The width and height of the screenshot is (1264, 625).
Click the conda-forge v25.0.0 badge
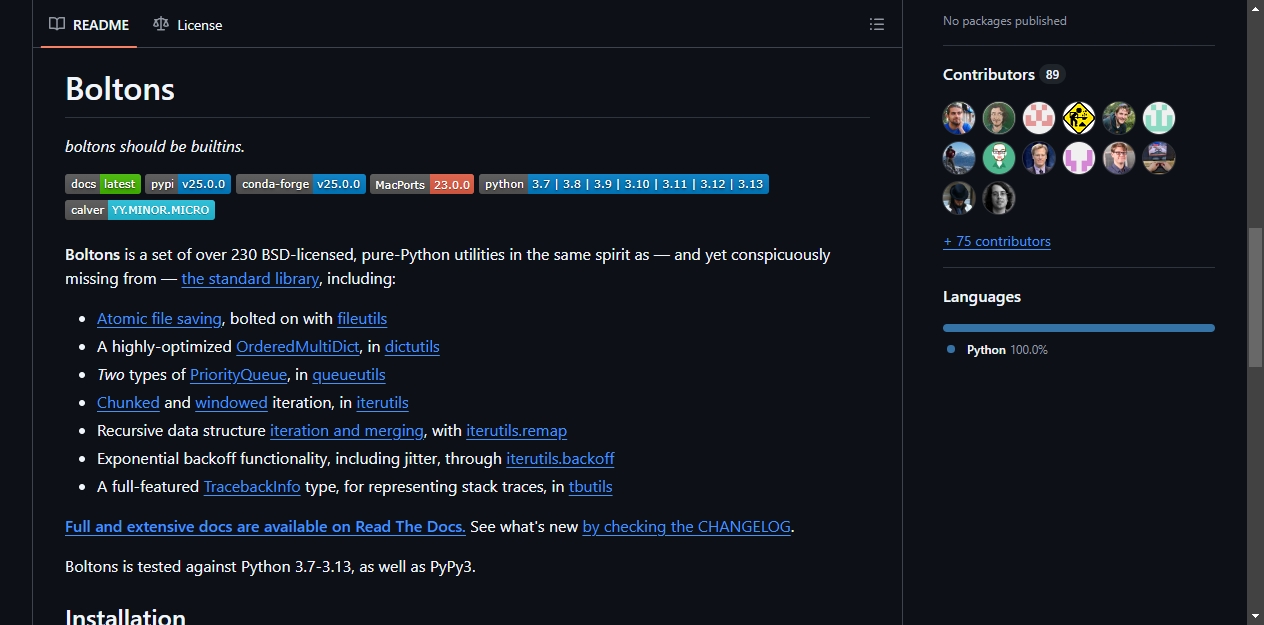click(x=301, y=184)
